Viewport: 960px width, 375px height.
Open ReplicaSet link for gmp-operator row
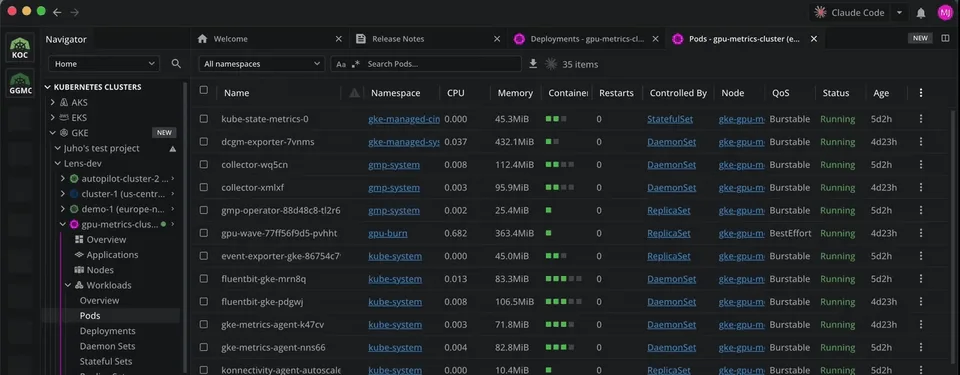click(669, 210)
